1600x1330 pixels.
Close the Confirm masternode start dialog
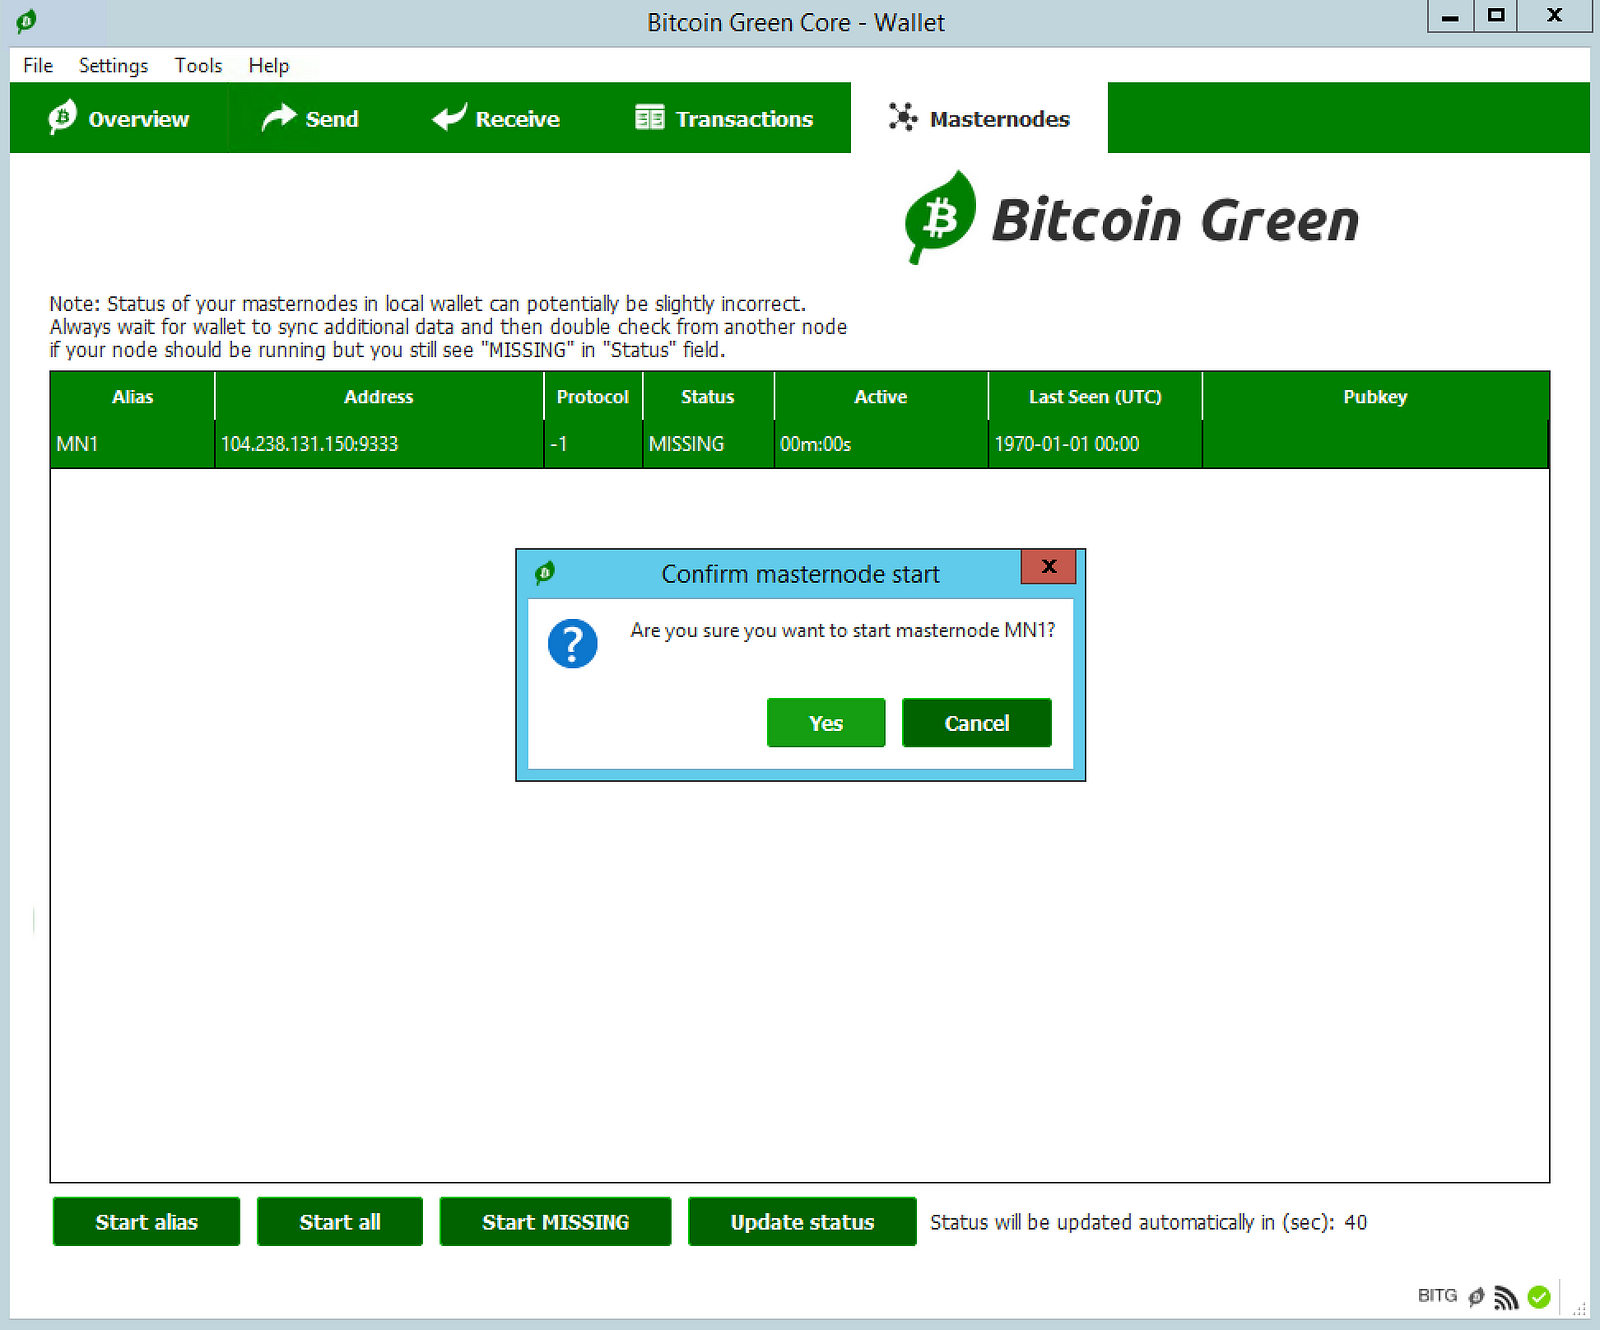[x=1048, y=566]
